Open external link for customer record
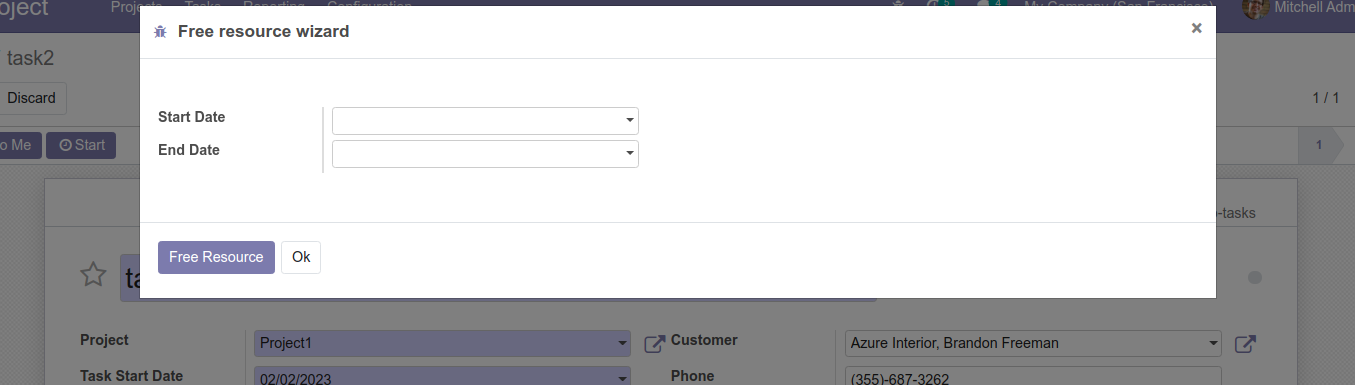This screenshot has height=385, width=1355. click(x=1245, y=344)
